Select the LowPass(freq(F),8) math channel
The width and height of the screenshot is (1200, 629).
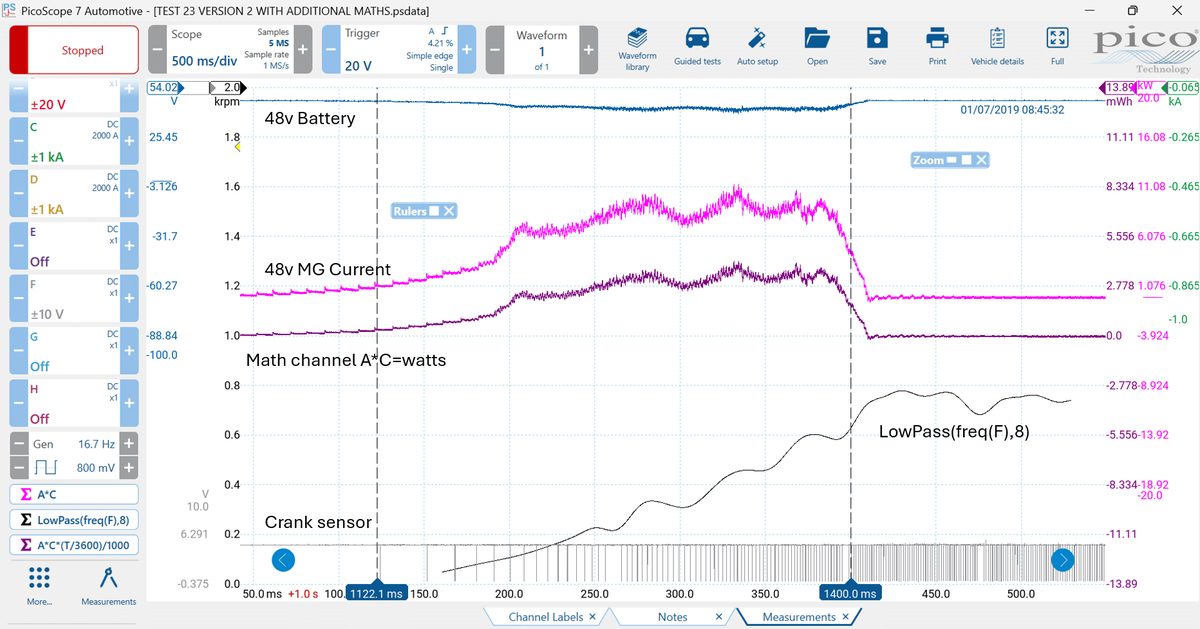74,520
